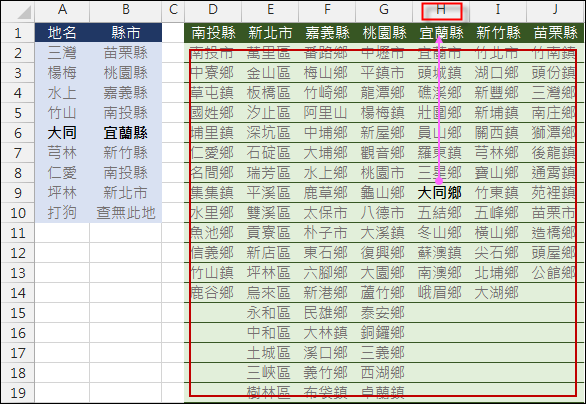Click 新北市 cell in column B
The image size is (586, 404).
click(126, 193)
